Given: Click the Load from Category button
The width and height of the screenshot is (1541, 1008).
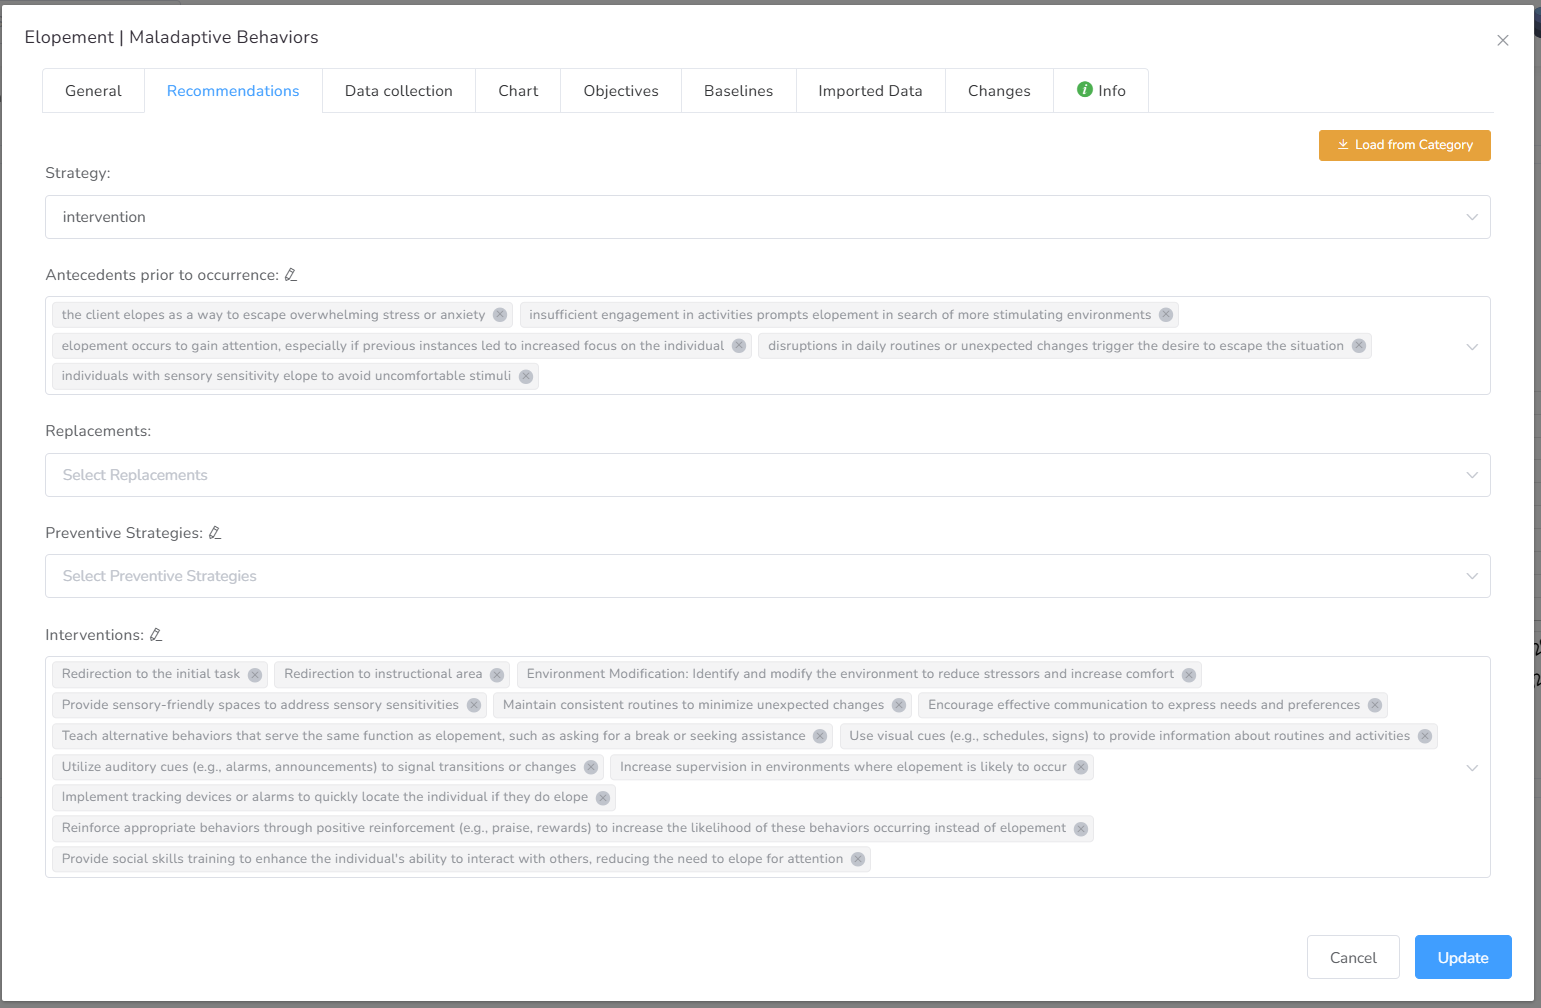Looking at the screenshot, I should coord(1404,145).
